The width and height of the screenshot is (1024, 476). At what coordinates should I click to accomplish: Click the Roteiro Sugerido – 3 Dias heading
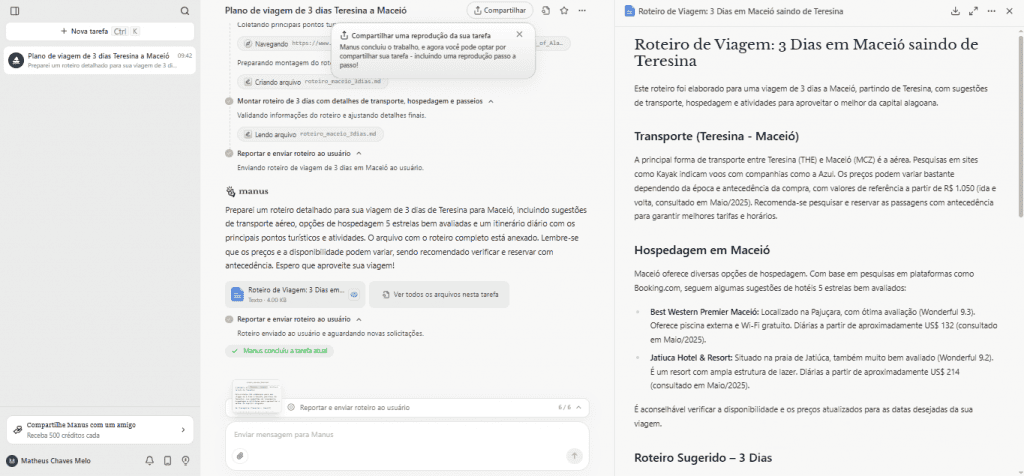click(x=703, y=458)
